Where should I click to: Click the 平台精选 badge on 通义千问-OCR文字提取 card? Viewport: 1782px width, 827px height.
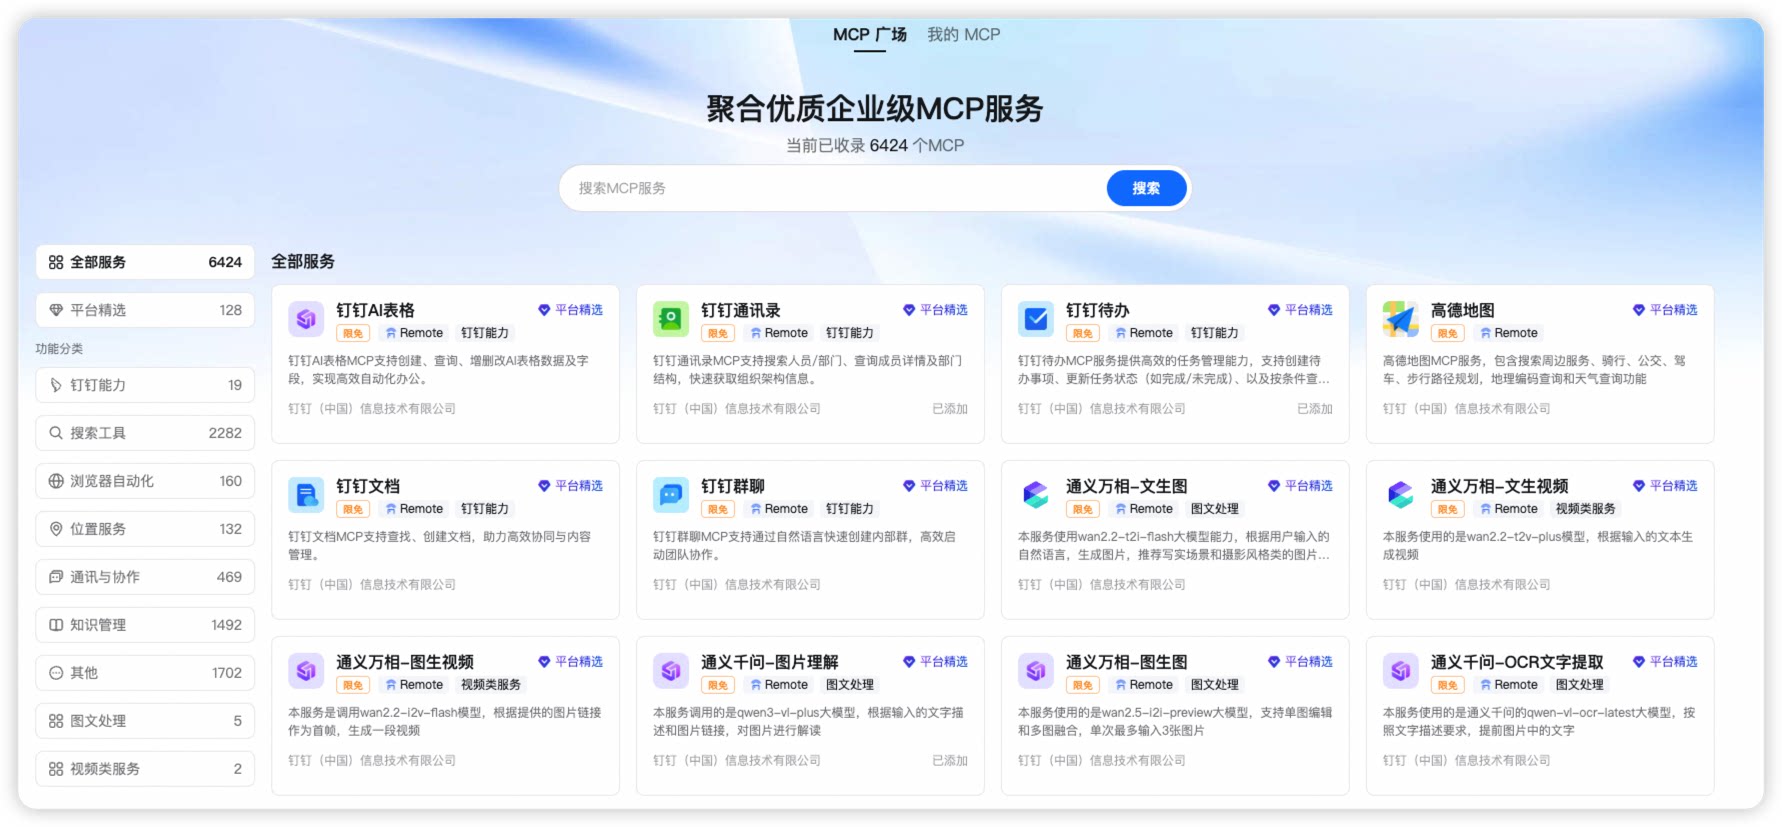[1666, 662]
